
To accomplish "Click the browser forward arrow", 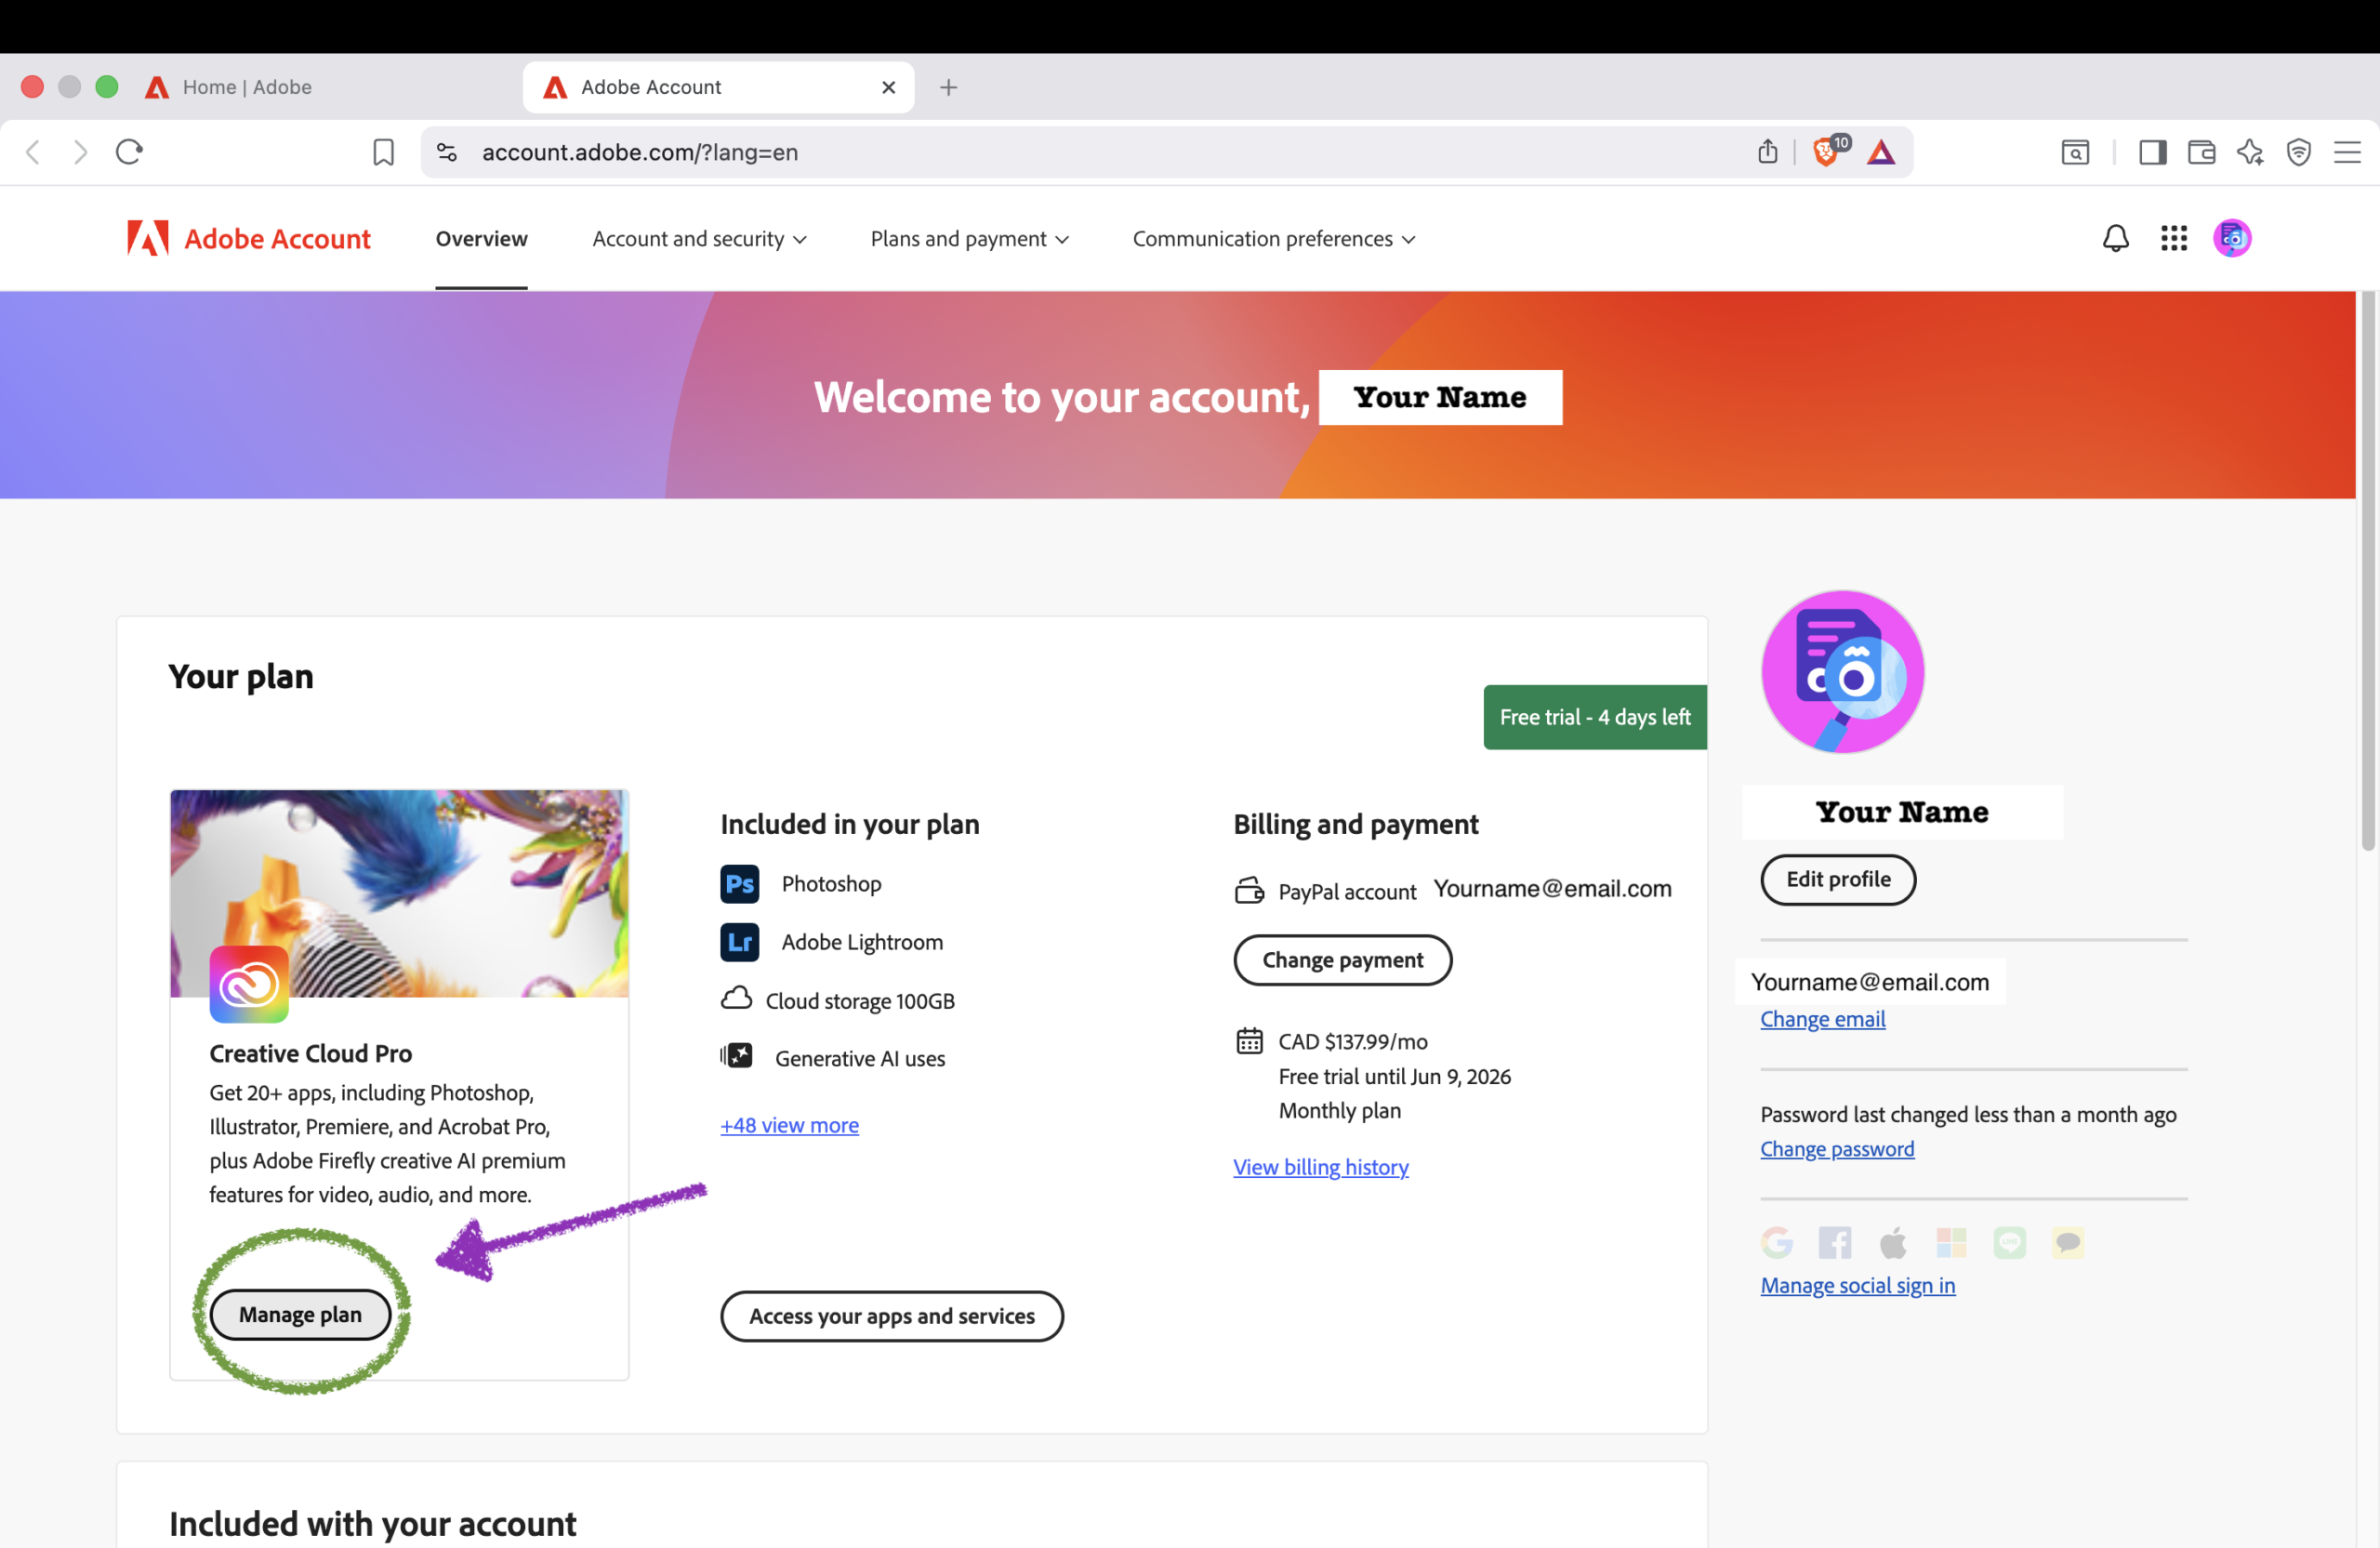I will 81,152.
